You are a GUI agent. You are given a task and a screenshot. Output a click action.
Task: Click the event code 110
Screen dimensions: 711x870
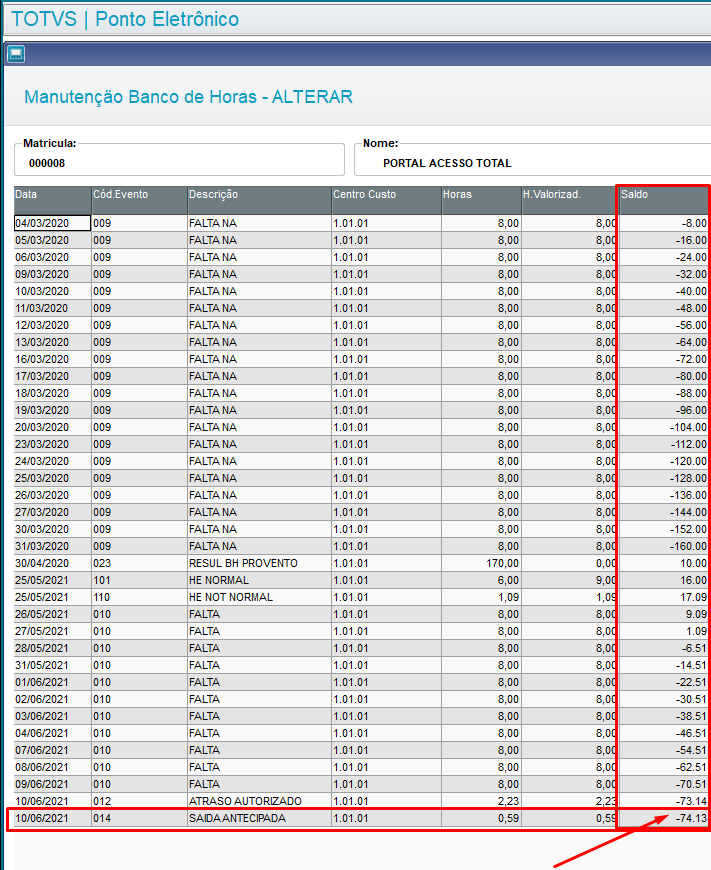pyautogui.click(x=102, y=597)
